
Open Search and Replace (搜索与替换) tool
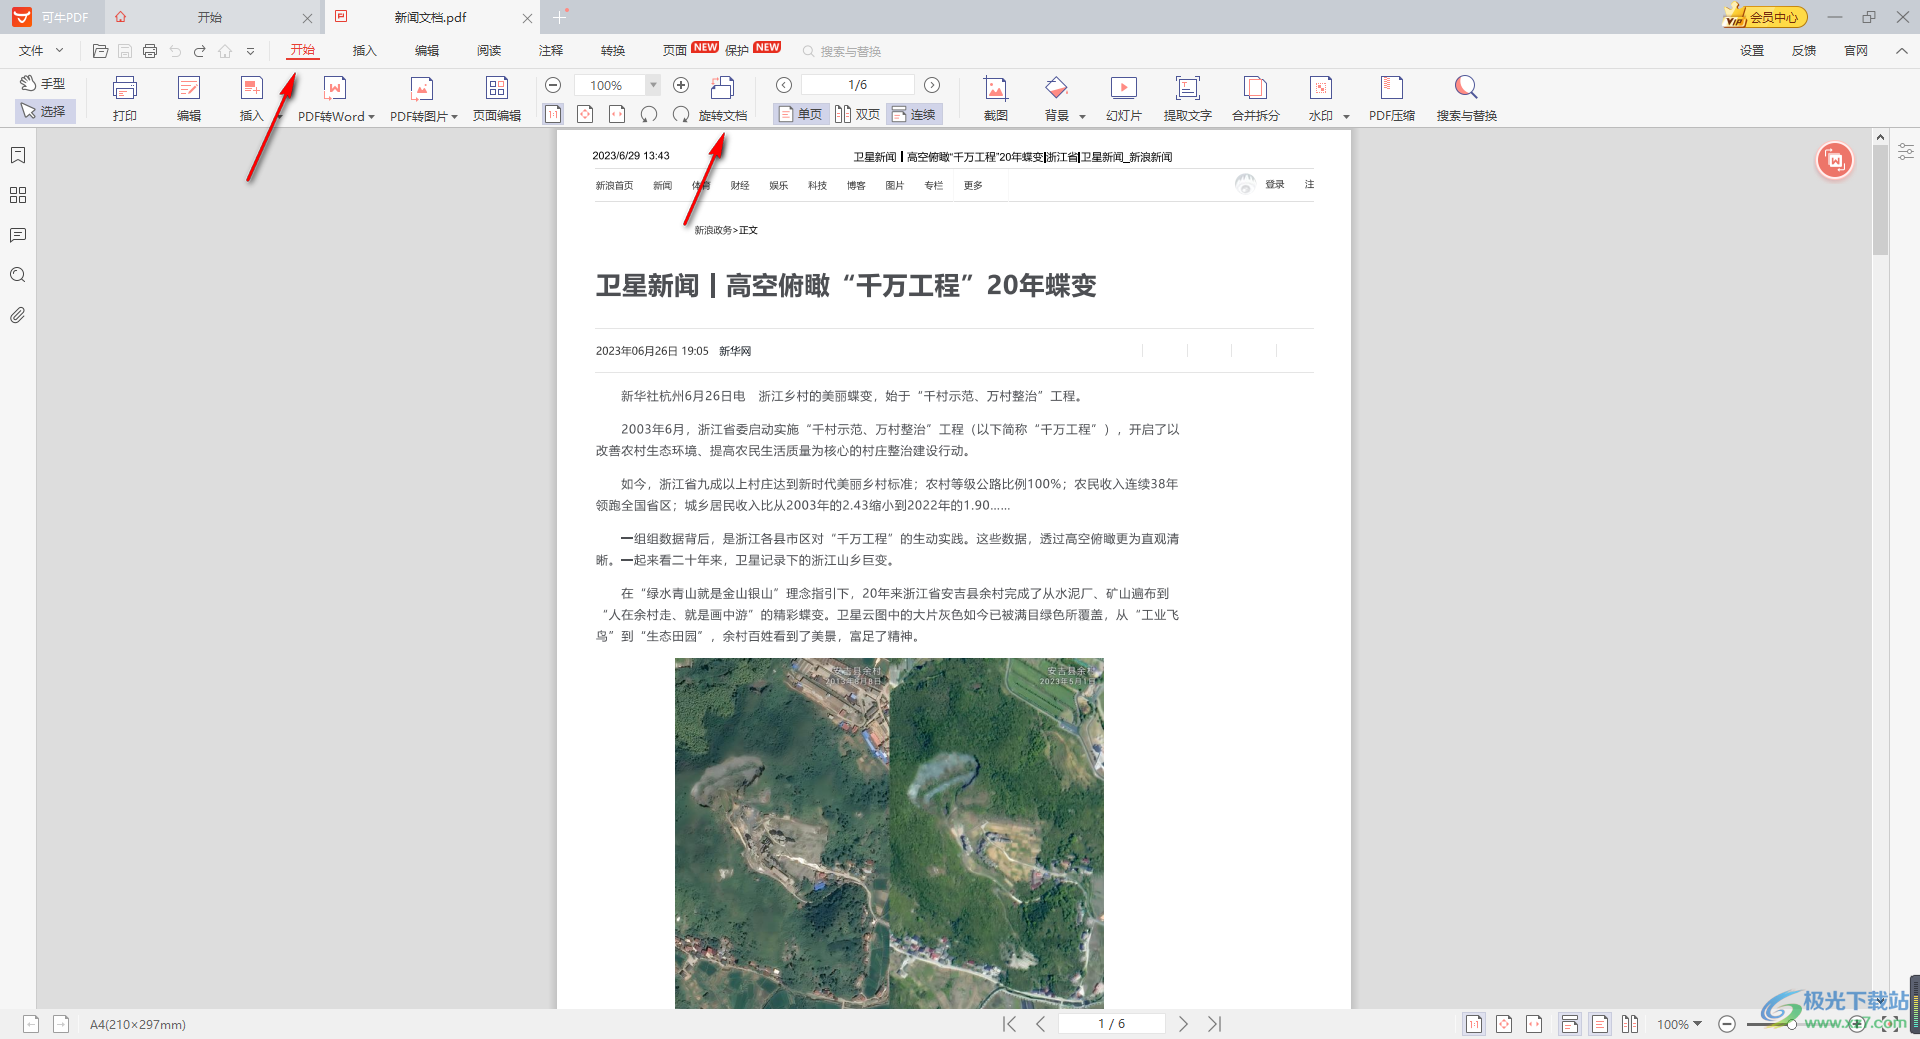pos(1466,99)
